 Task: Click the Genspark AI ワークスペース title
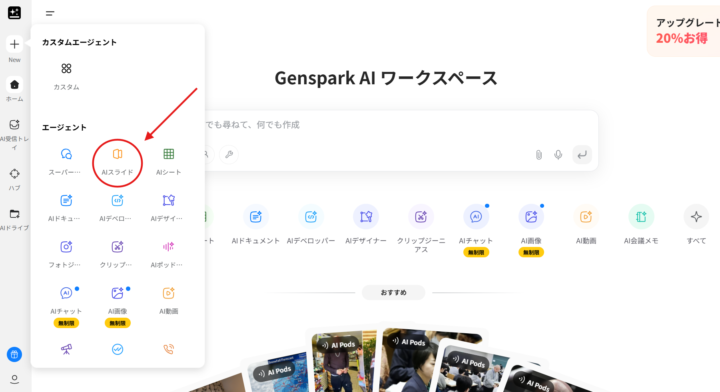(x=386, y=78)
